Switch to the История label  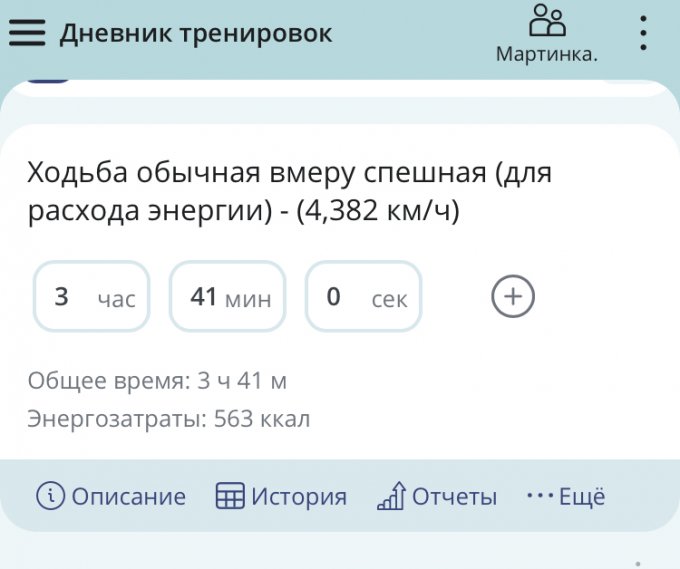(x=299, y=497)
